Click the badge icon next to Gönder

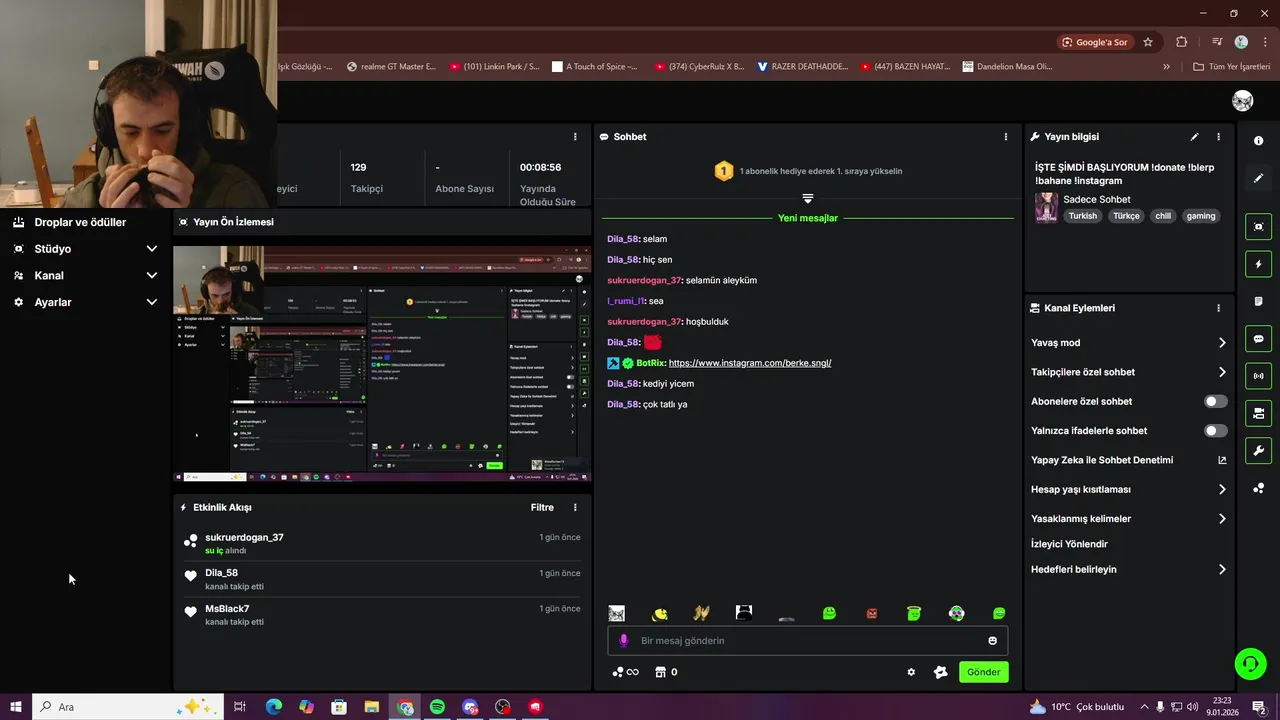tap(940, 672)
